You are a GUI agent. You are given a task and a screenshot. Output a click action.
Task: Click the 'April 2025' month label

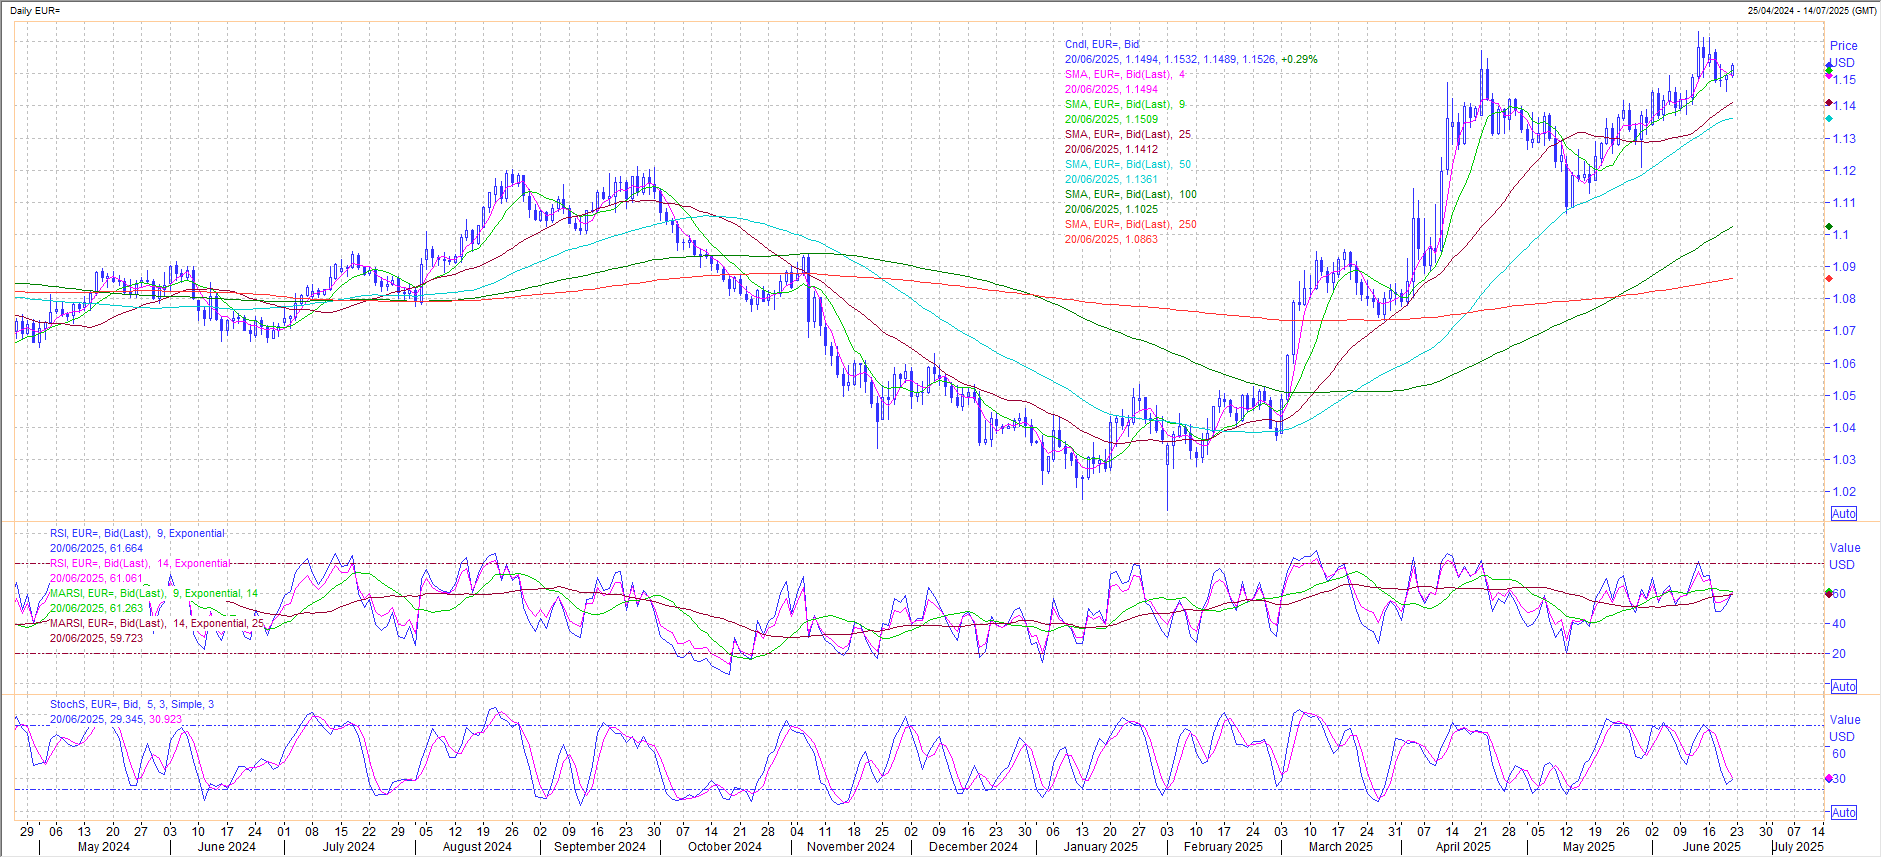(1463, 847)
